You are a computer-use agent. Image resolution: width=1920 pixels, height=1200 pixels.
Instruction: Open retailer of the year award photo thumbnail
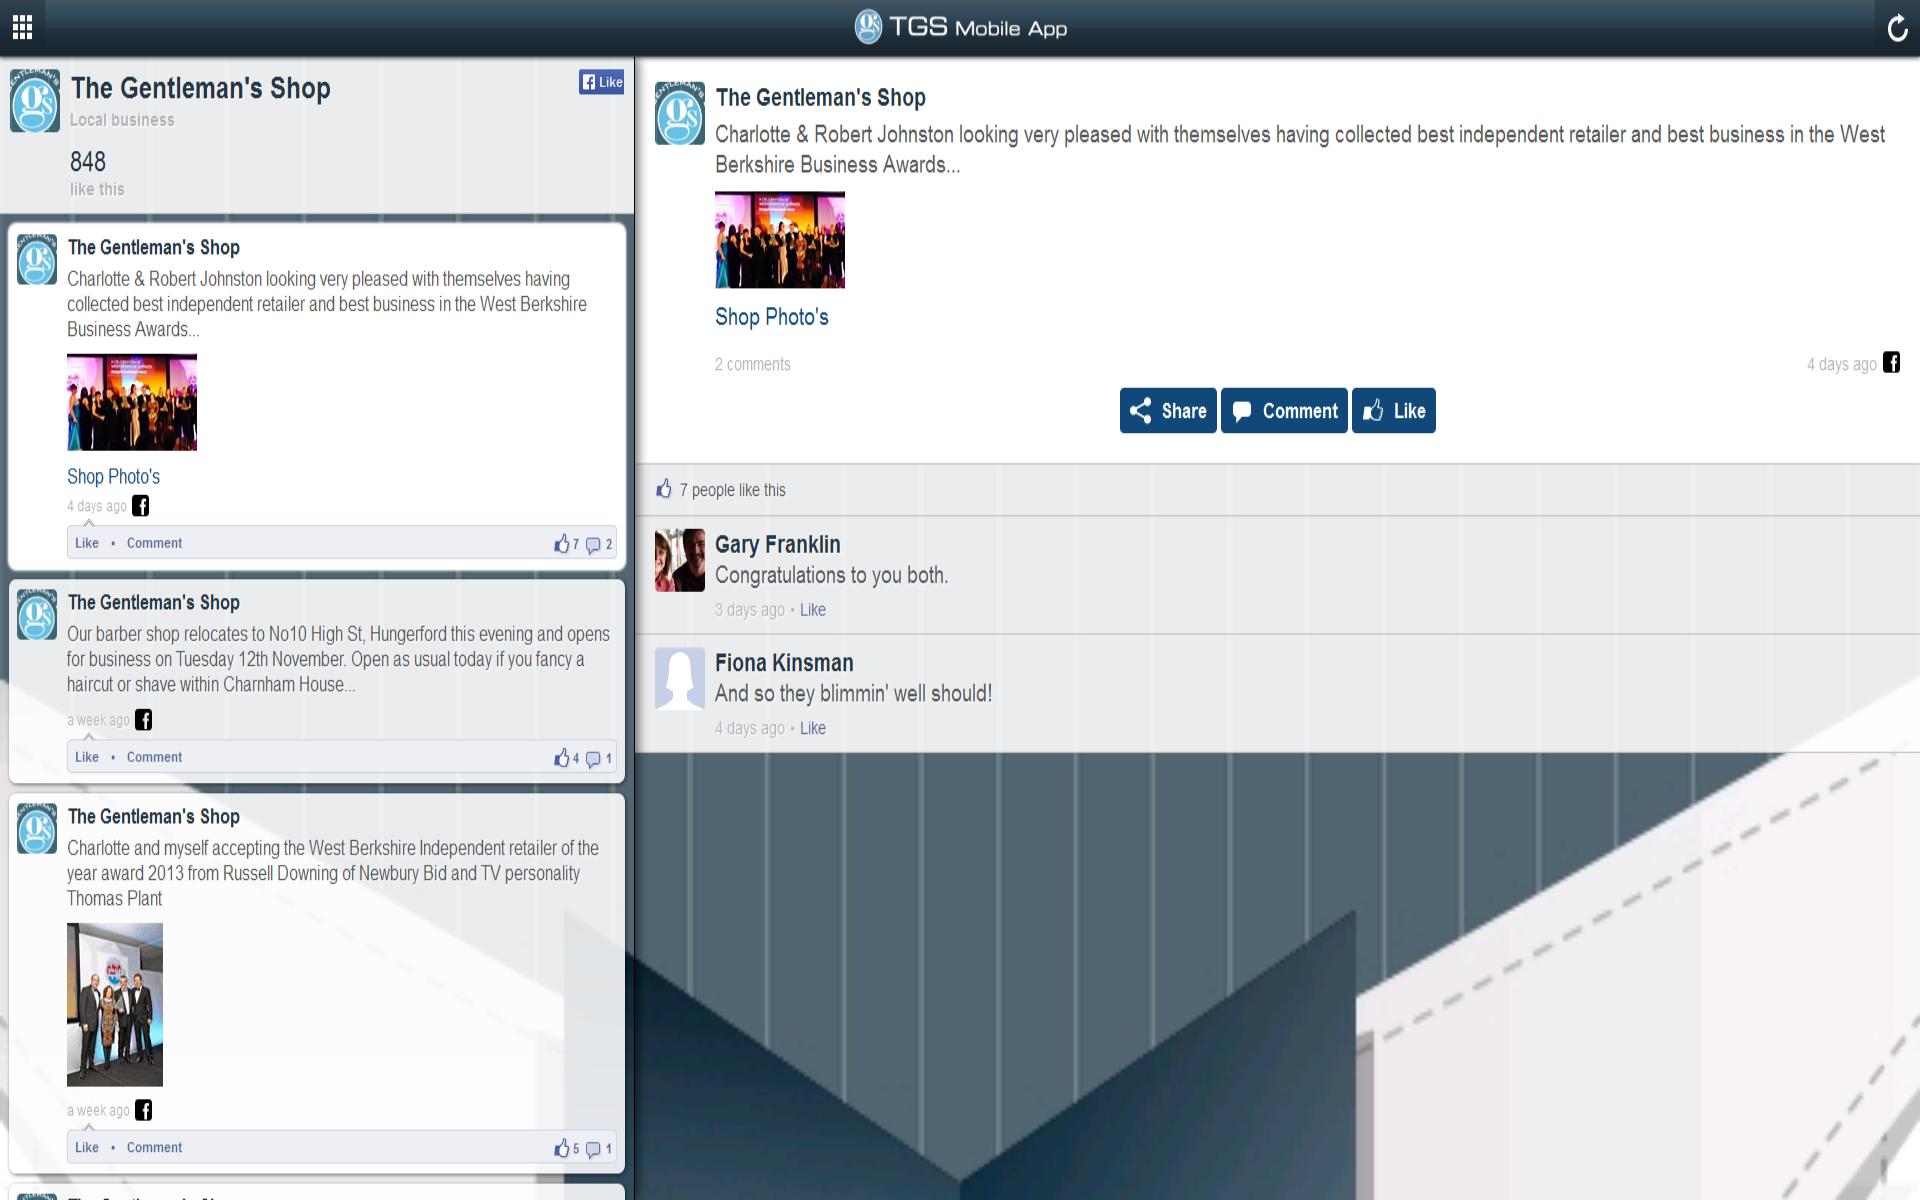115,1004
